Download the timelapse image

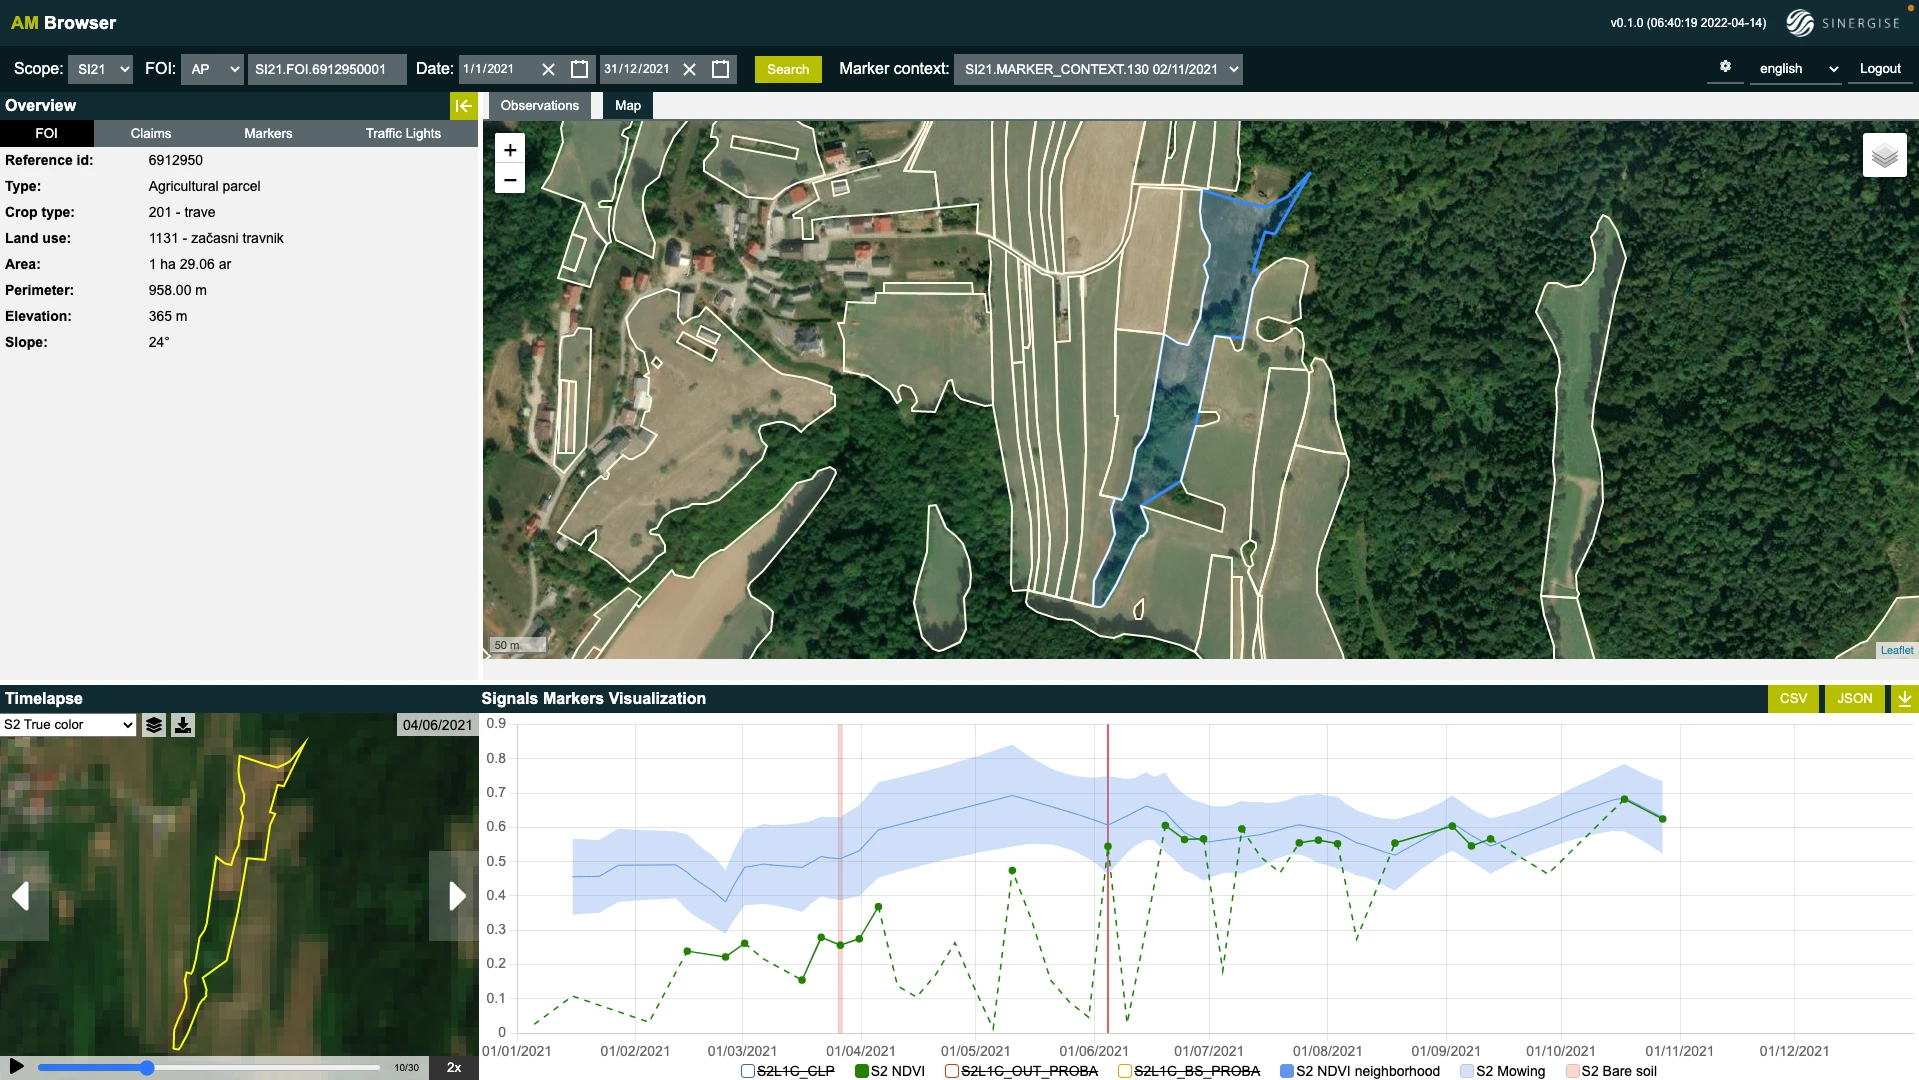183,725
